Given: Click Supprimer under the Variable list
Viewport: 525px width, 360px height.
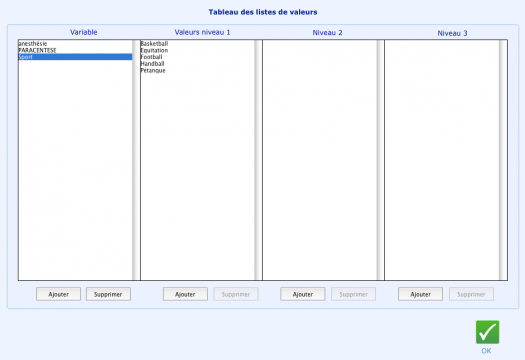Looking at the screenshot, I should 108,294.
